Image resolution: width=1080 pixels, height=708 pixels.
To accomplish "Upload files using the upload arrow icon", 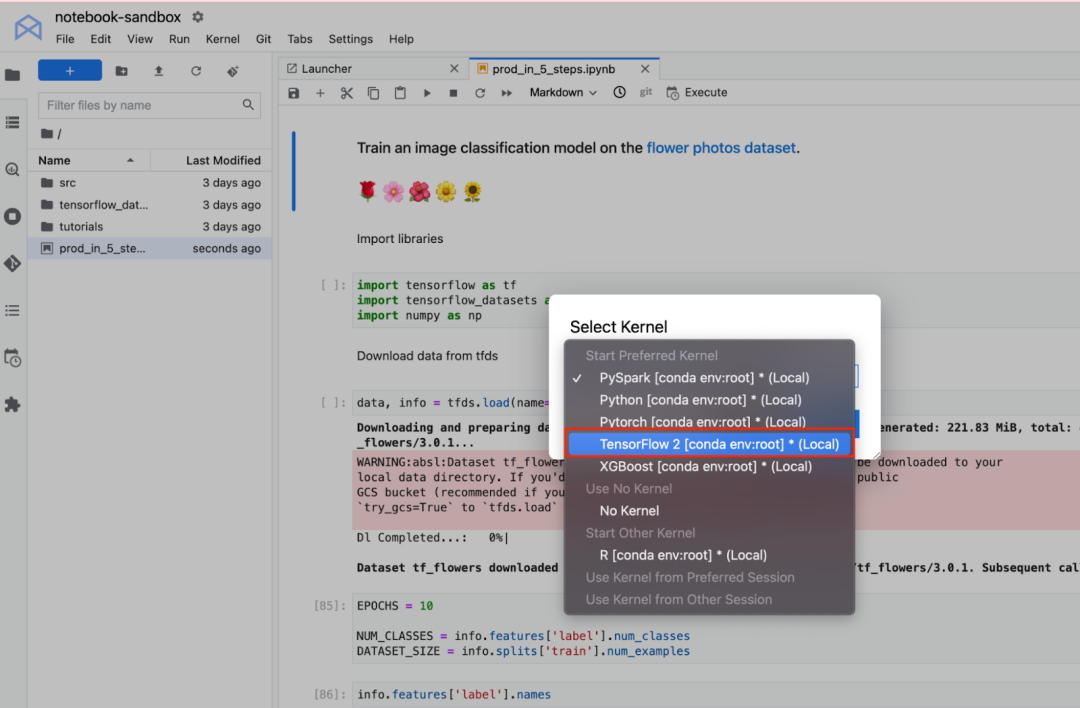I will coord(158,71).
